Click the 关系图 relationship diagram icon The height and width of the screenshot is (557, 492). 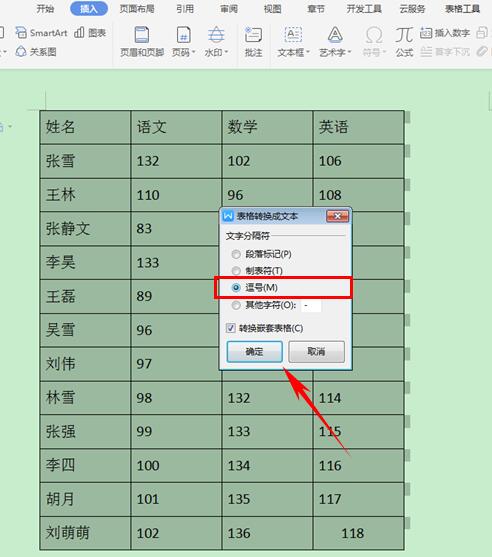[x=36, y=52]
